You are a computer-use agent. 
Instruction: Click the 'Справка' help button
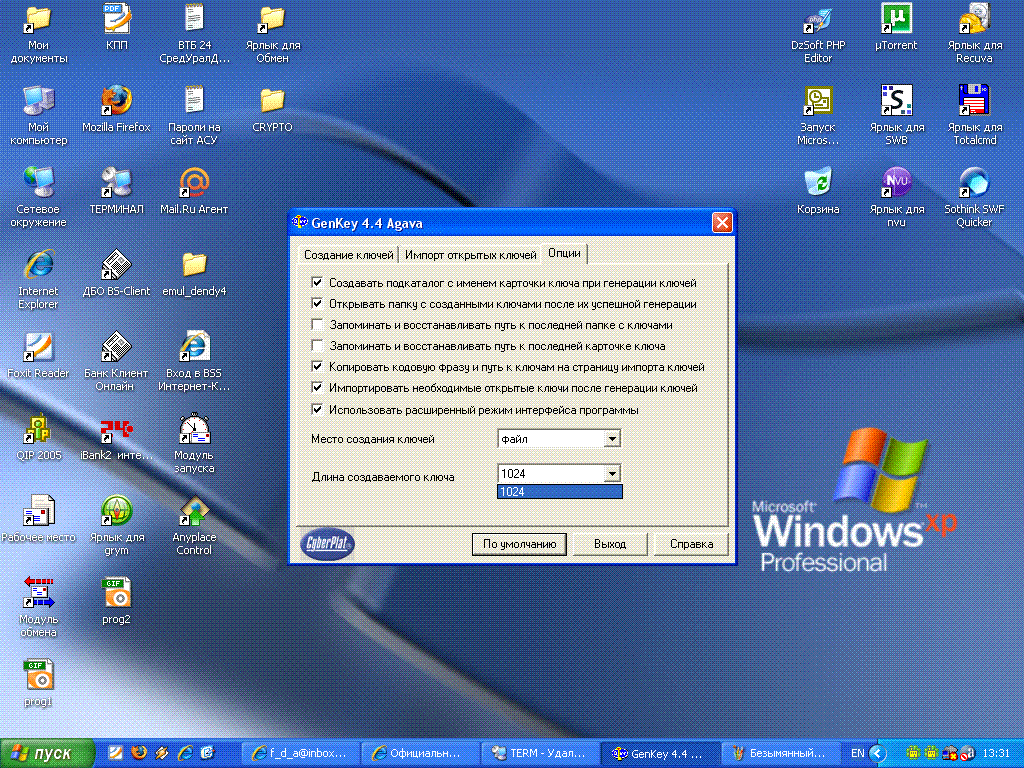tap(691, 544)
